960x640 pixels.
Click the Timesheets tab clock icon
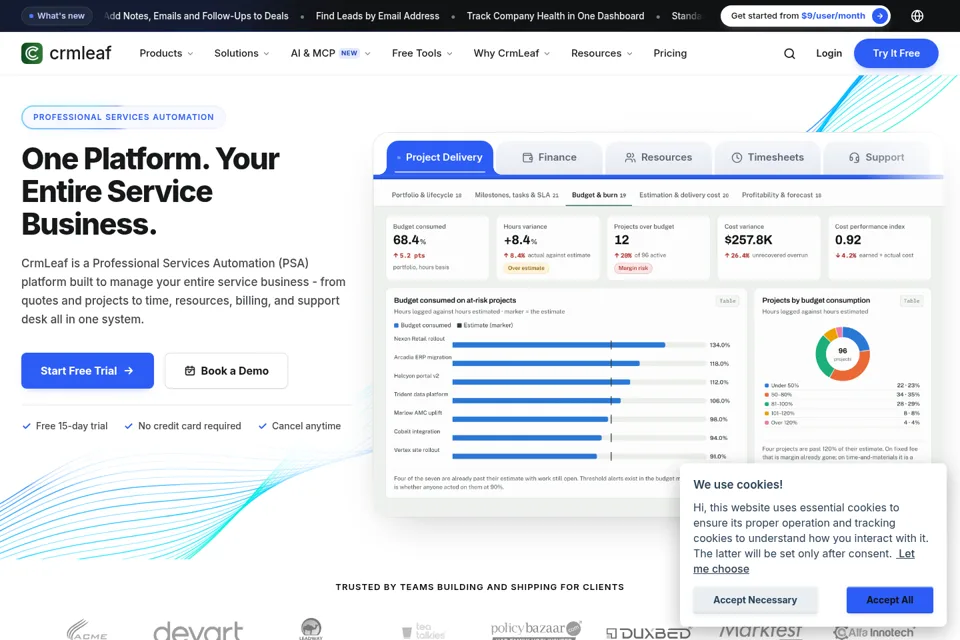click(x=737, y=157)
